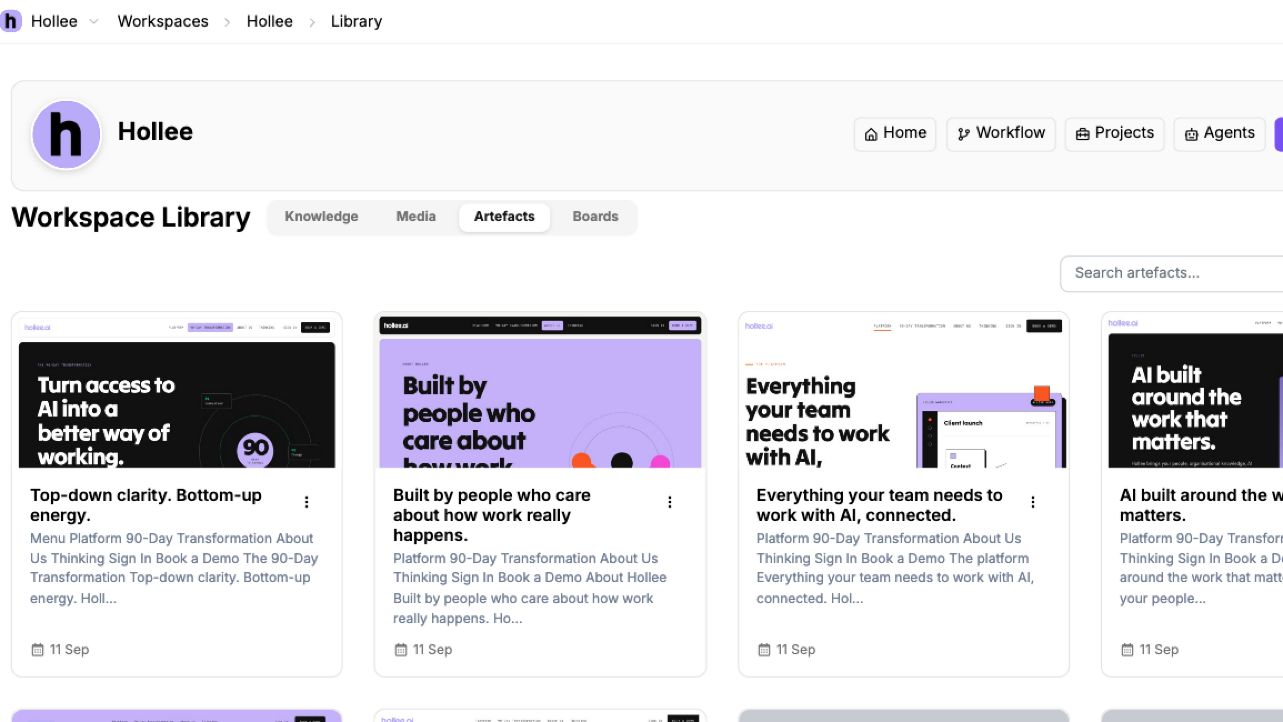1283x722 pixels.
Task: Go to Hollee in the breadcrumb trail
Action: 270,21
